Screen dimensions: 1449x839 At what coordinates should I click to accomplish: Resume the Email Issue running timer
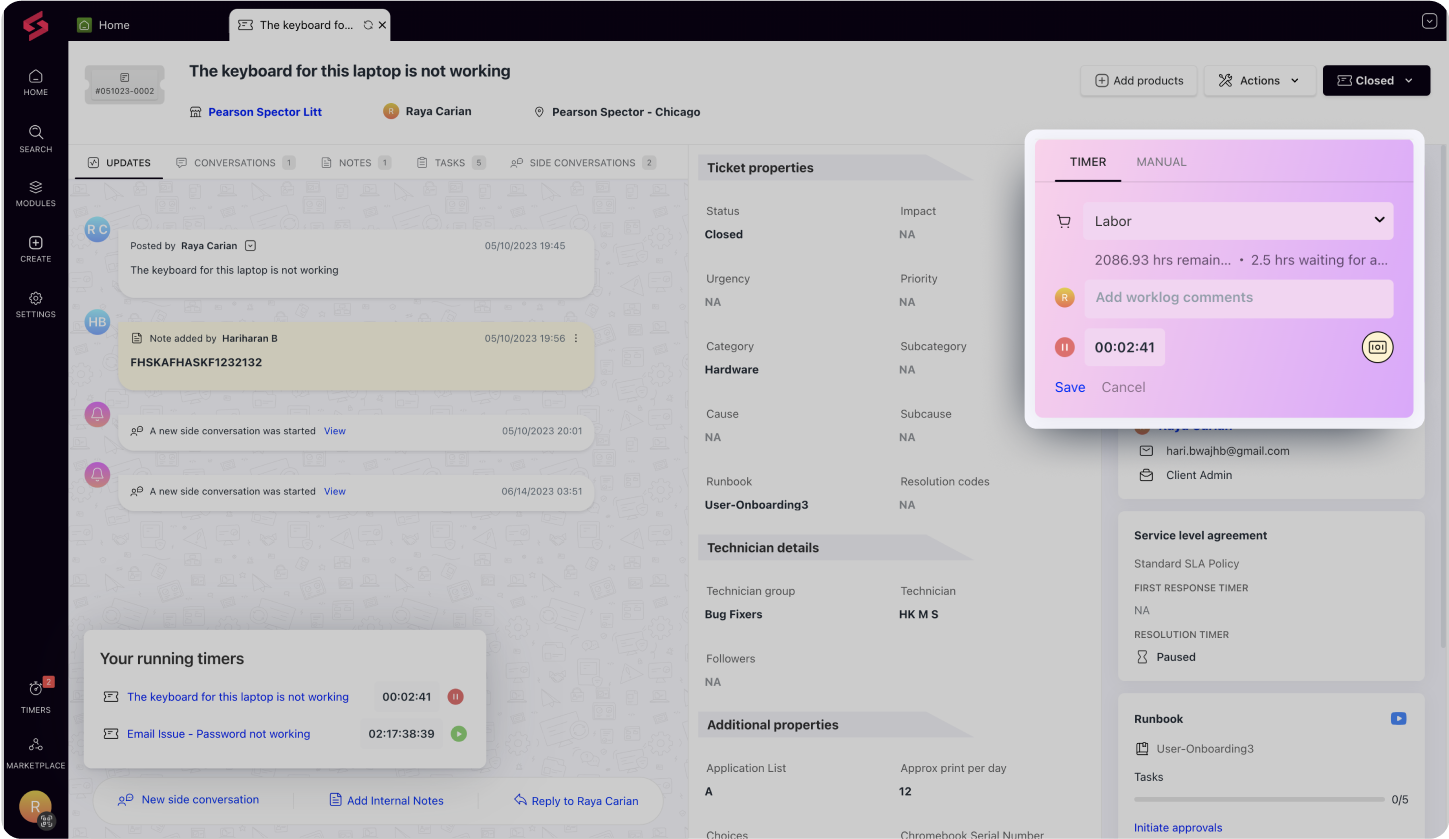[458, 734]
